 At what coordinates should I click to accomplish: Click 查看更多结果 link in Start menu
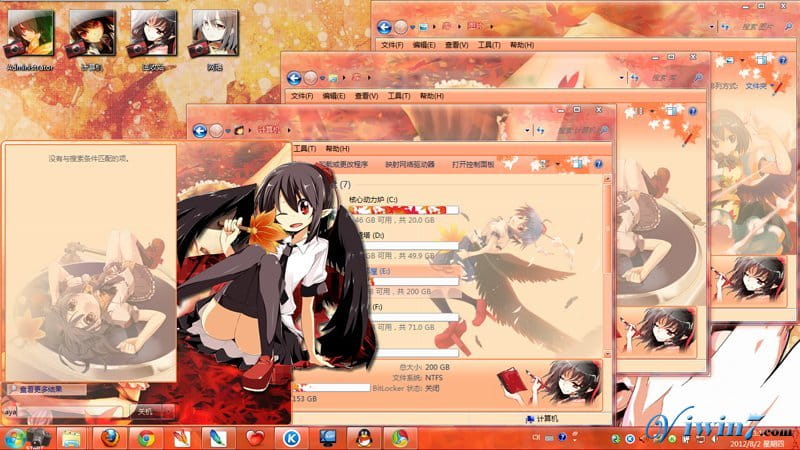pos(42,388)
